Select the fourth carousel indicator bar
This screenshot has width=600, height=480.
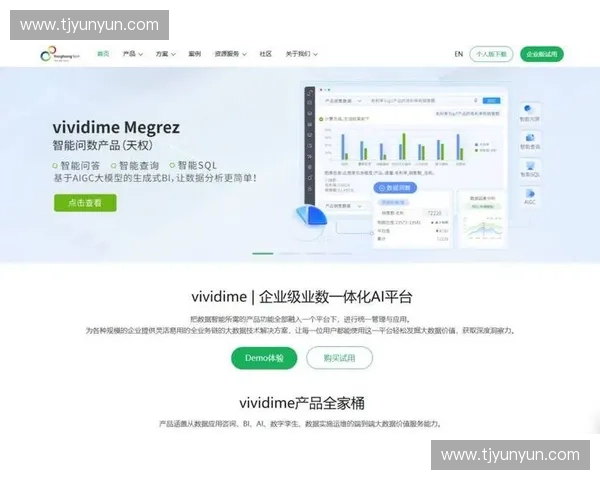click(x=342, y=253)
